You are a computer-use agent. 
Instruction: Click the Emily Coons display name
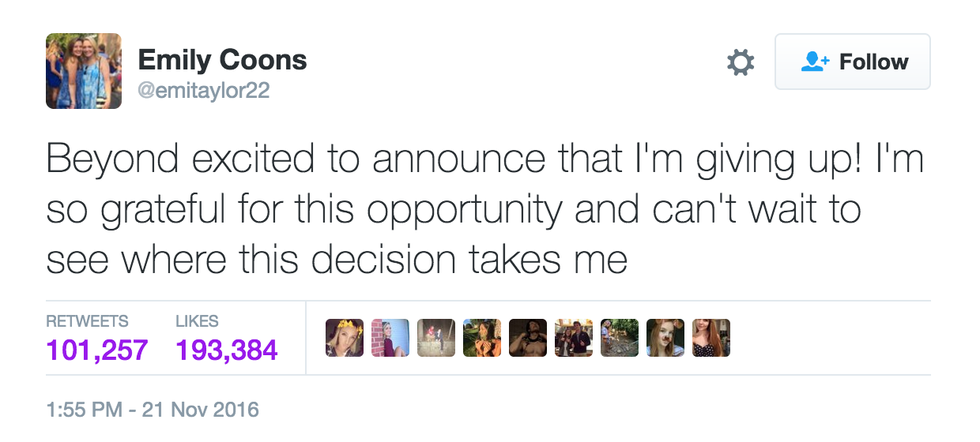click(x=222, y=60)
